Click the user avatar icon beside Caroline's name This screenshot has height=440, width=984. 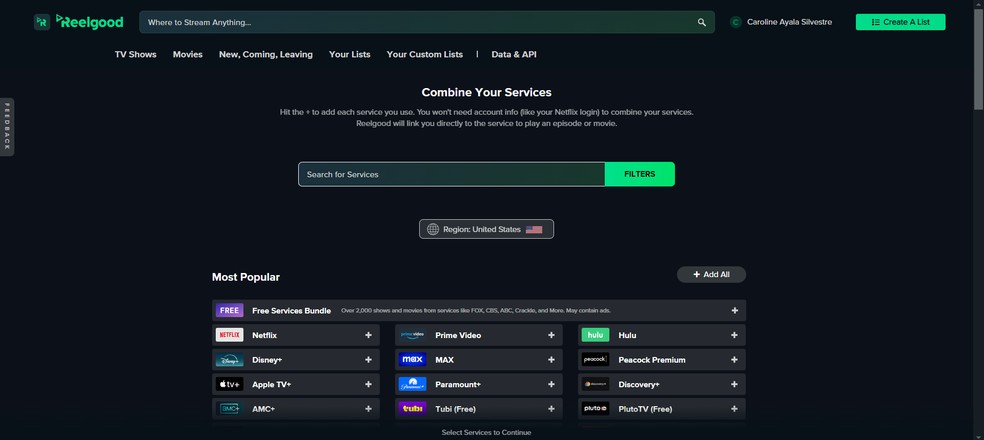pos(735,22)
